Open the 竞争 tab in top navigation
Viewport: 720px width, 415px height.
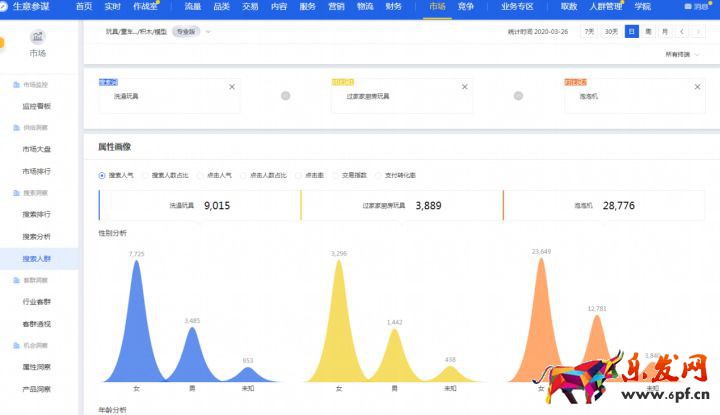pyautogui.click(x=465, y=6)
